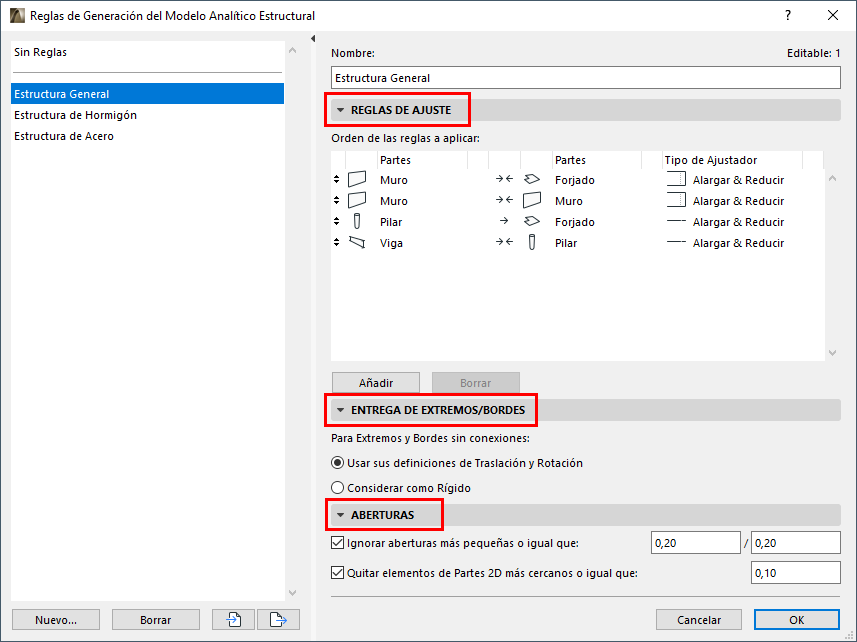Screen dimensions: 857x642
Task: Click the 'Nuevo...' button
Action: coord(56,620)
